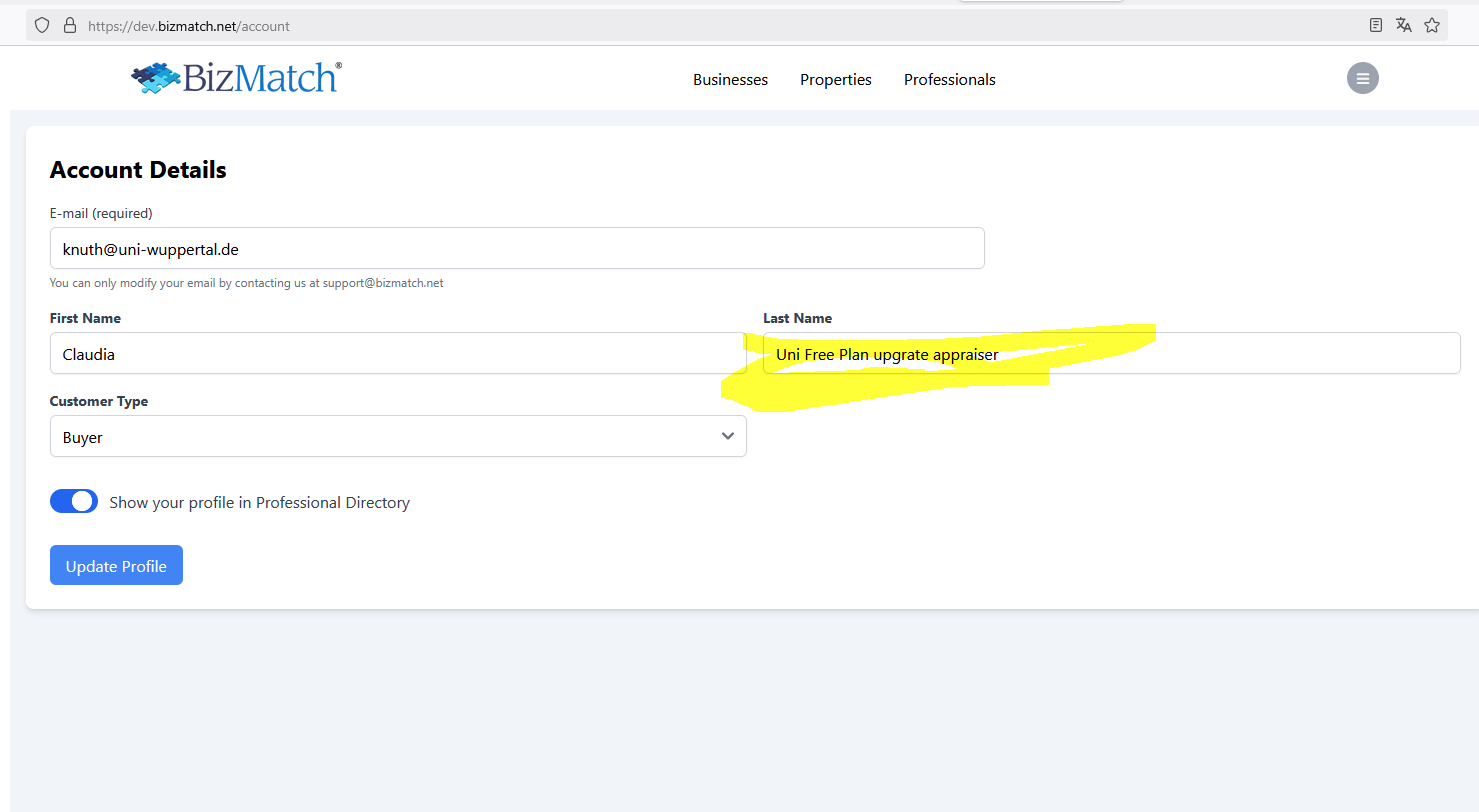Focus the First Name field containing Claudia
Image resolution: width=1479 pixels, height=812 pixels.
click(x=397, y=354)
